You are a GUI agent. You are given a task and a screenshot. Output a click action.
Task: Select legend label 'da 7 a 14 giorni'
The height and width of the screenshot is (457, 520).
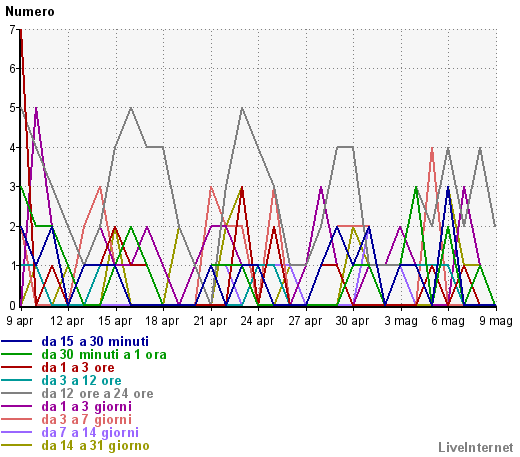click(90, 432)
